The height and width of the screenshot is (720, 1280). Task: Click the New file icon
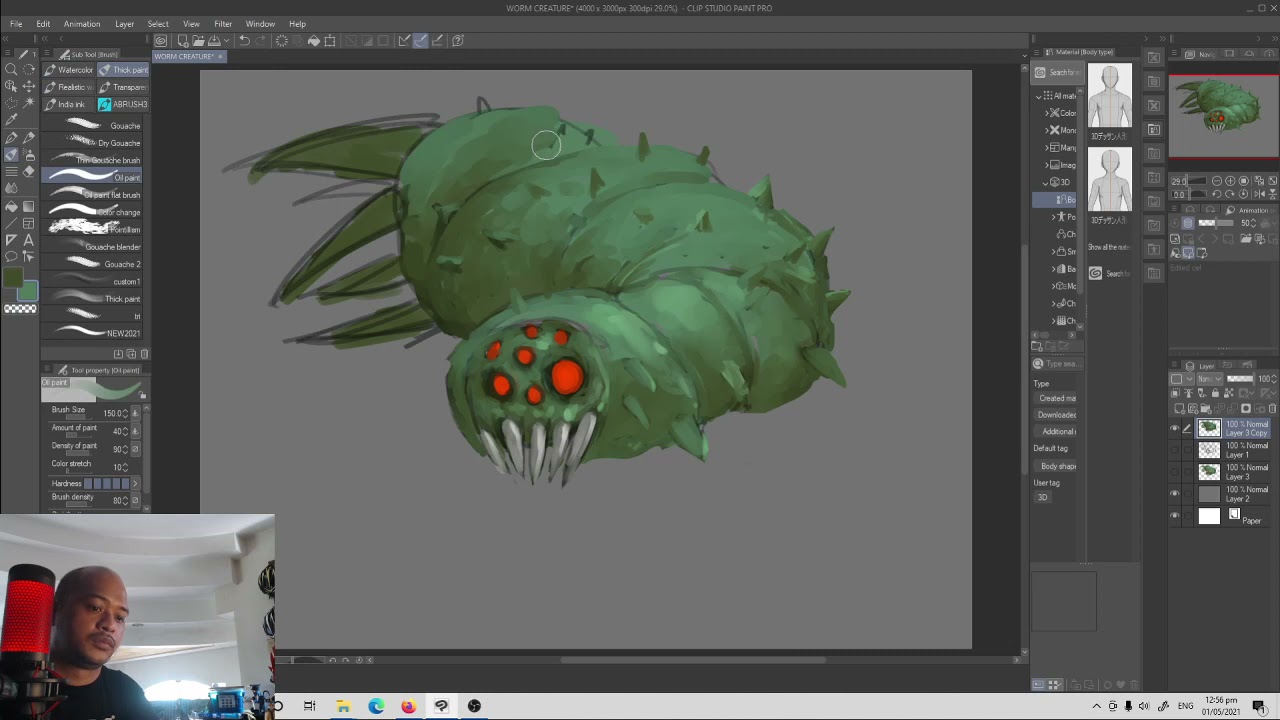click(183, 41)
